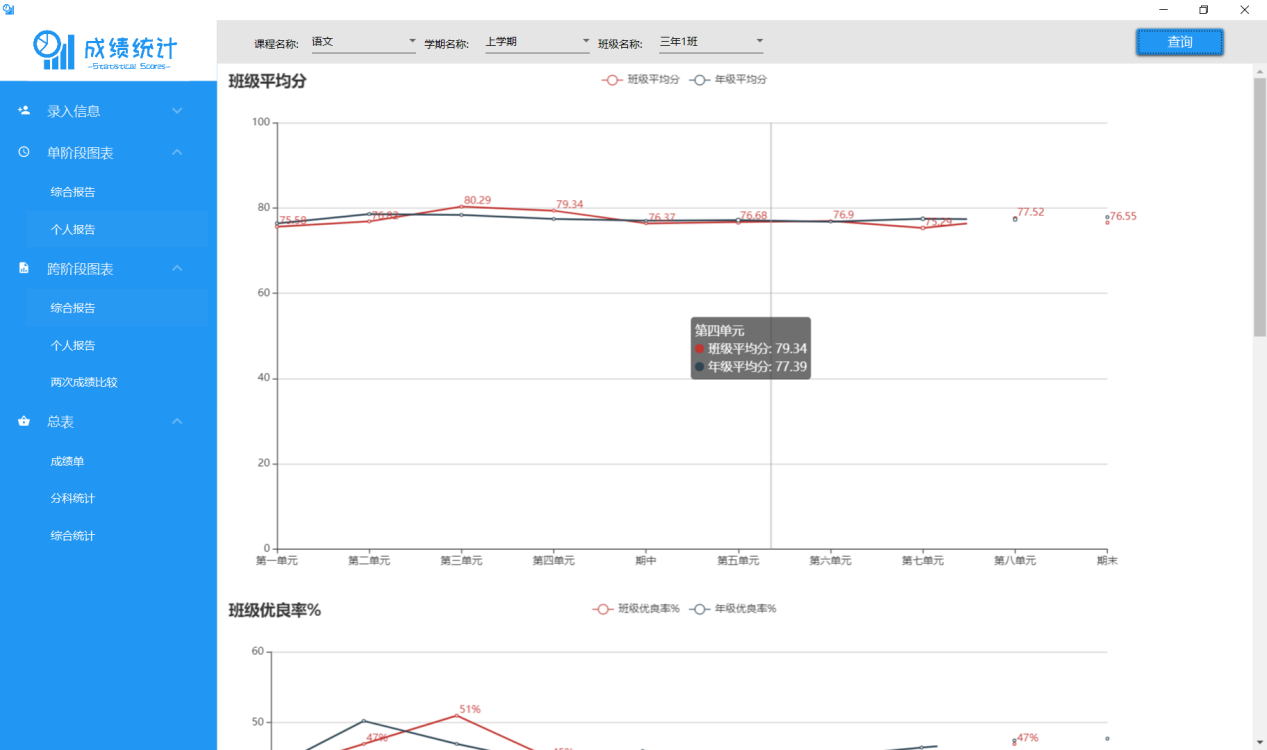This screenshot has width=1267, height=750.
Task: Collapse the 跨阶段图表 chevron
Action: tap(177, 268)
